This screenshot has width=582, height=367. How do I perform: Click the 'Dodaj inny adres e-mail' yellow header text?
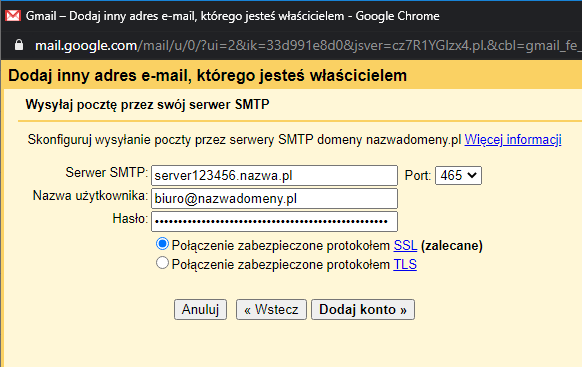tap(207, 76)
